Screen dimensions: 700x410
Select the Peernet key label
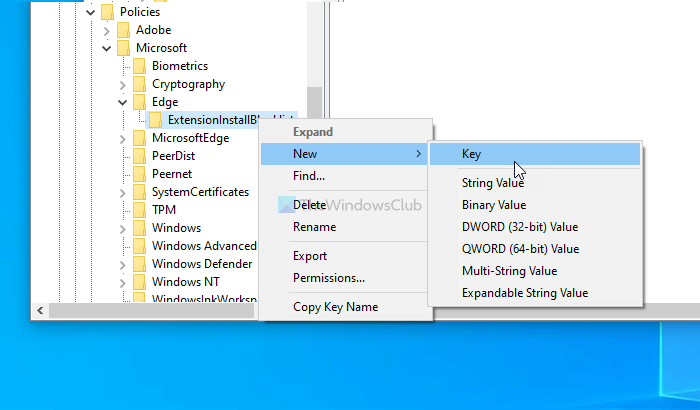coord(172,174)
